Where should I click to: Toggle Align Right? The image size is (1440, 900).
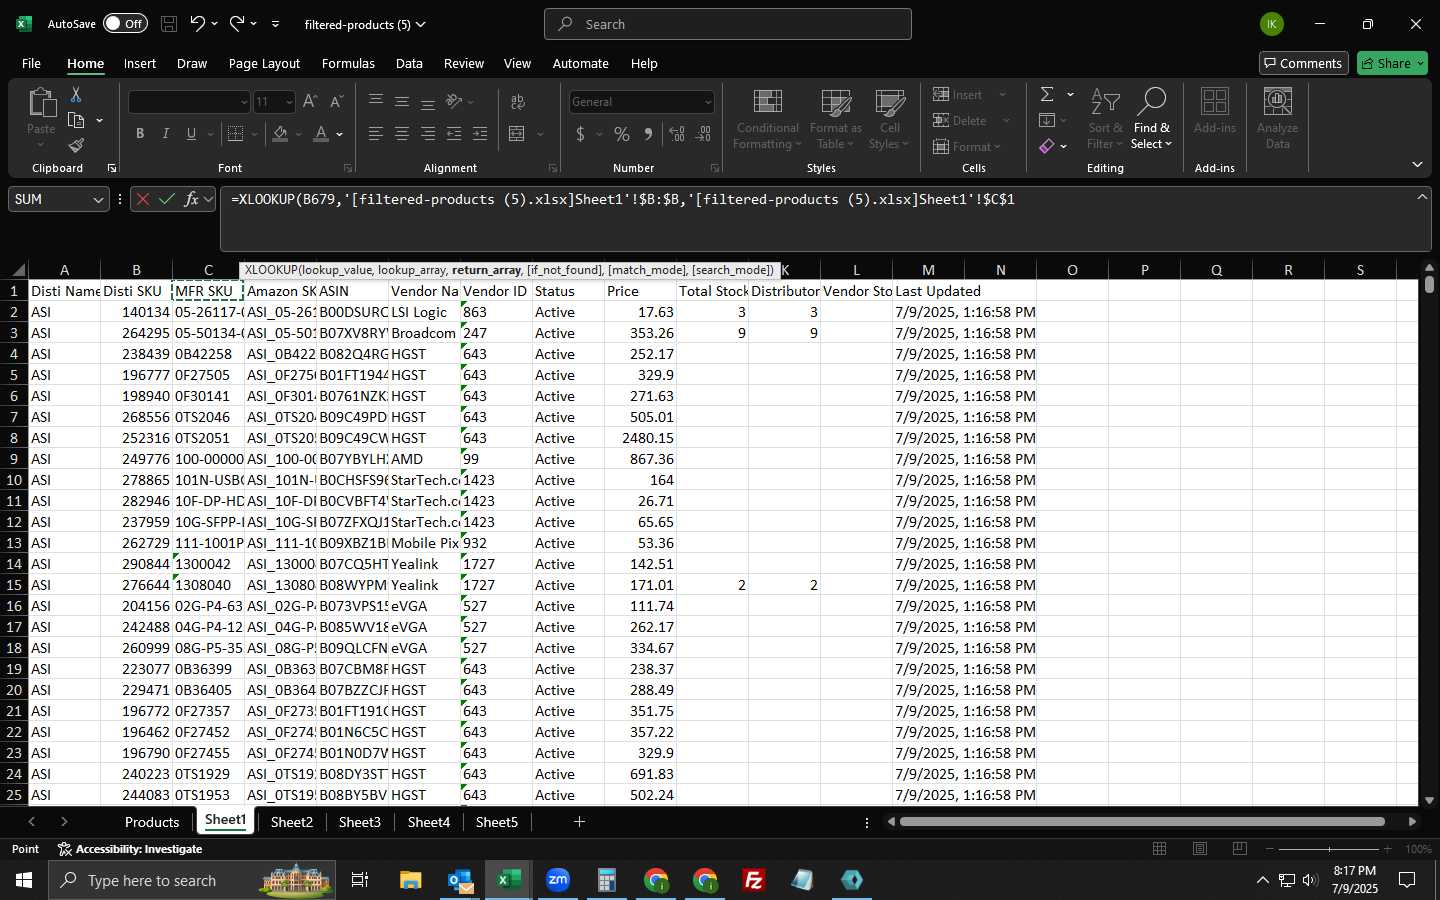point(428,133)
